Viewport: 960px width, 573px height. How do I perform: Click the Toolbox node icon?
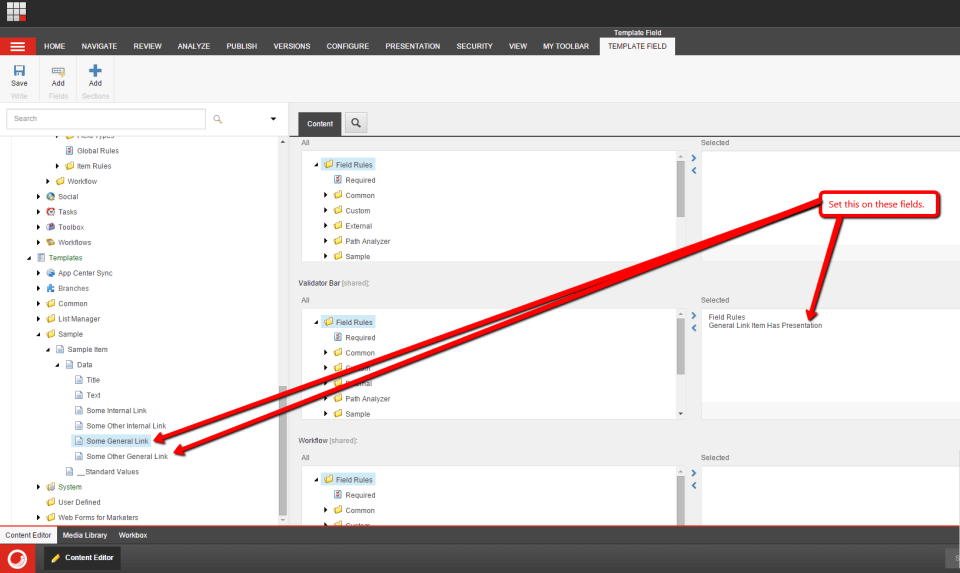click(51, 227)
